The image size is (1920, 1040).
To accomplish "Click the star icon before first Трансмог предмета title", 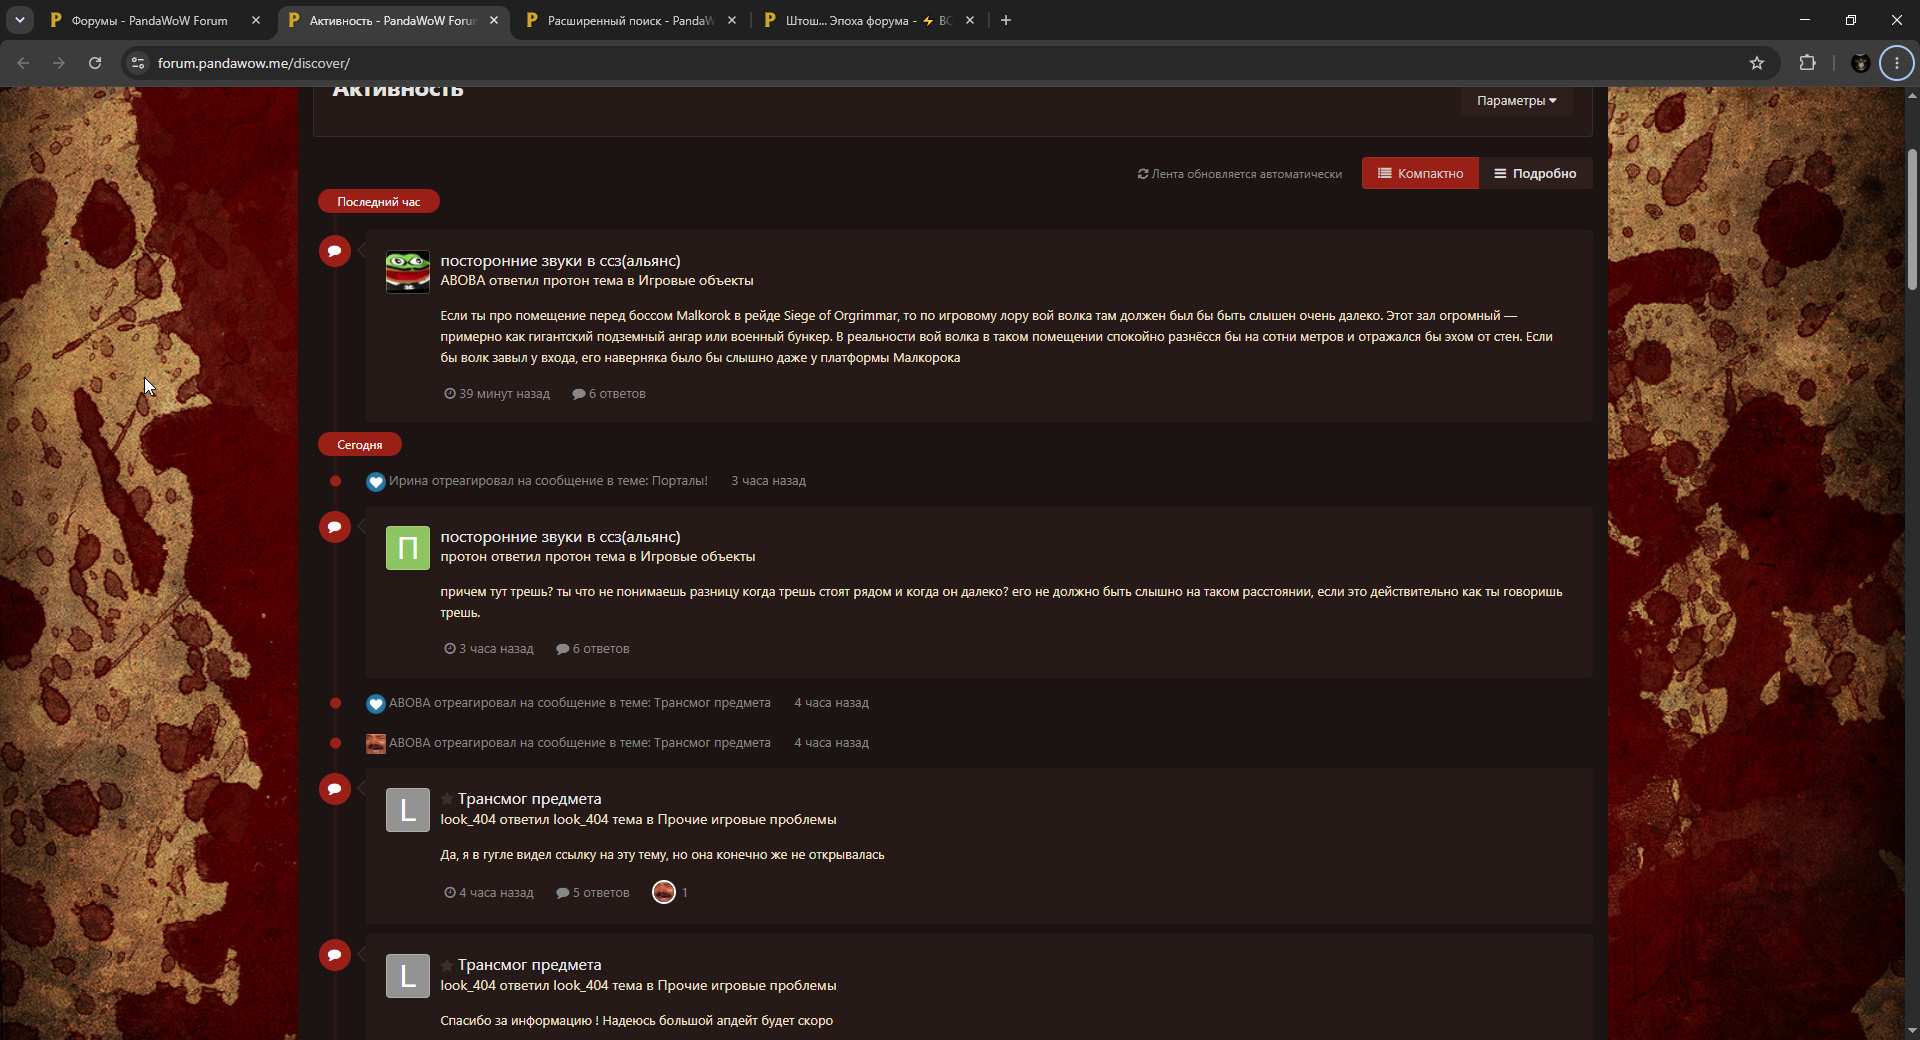I will pyautogui.click(x=447, y=799).
